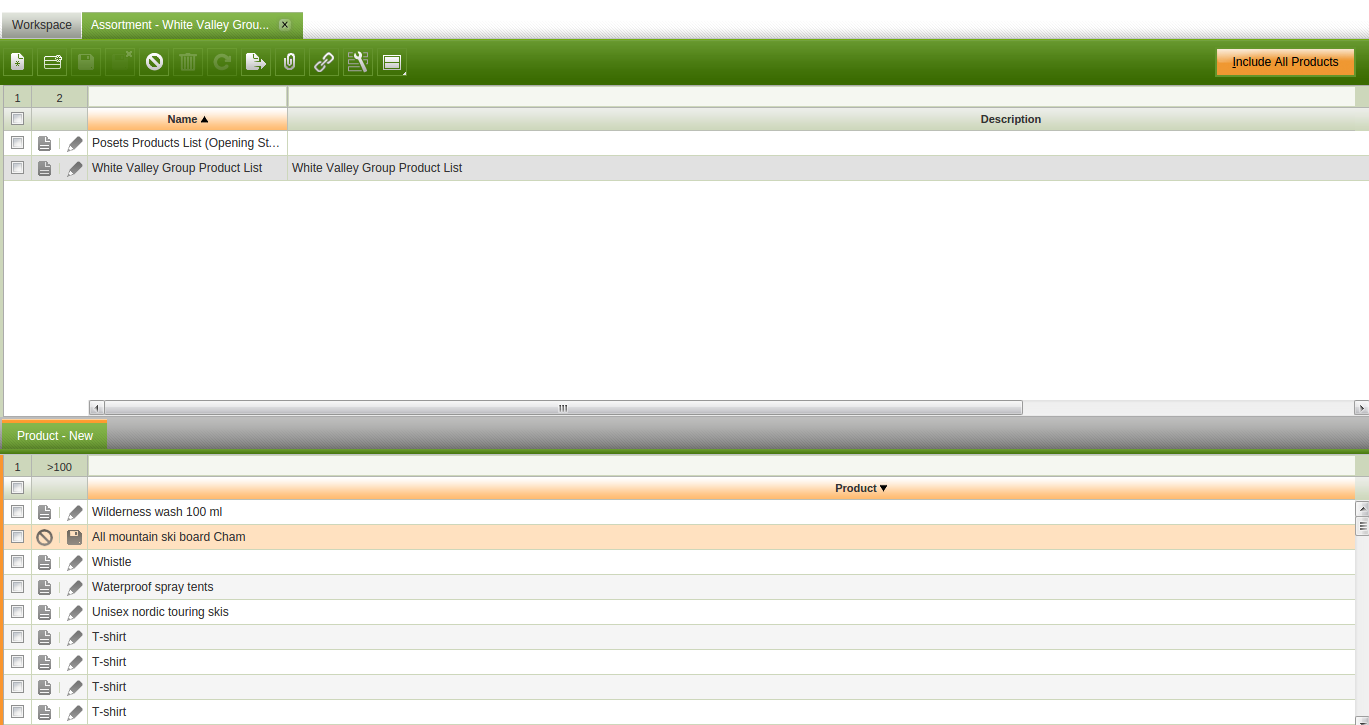The image size is (1369, 725).
Task: Cancel editing the All mountain ski board row
Action: pos(44,537)
